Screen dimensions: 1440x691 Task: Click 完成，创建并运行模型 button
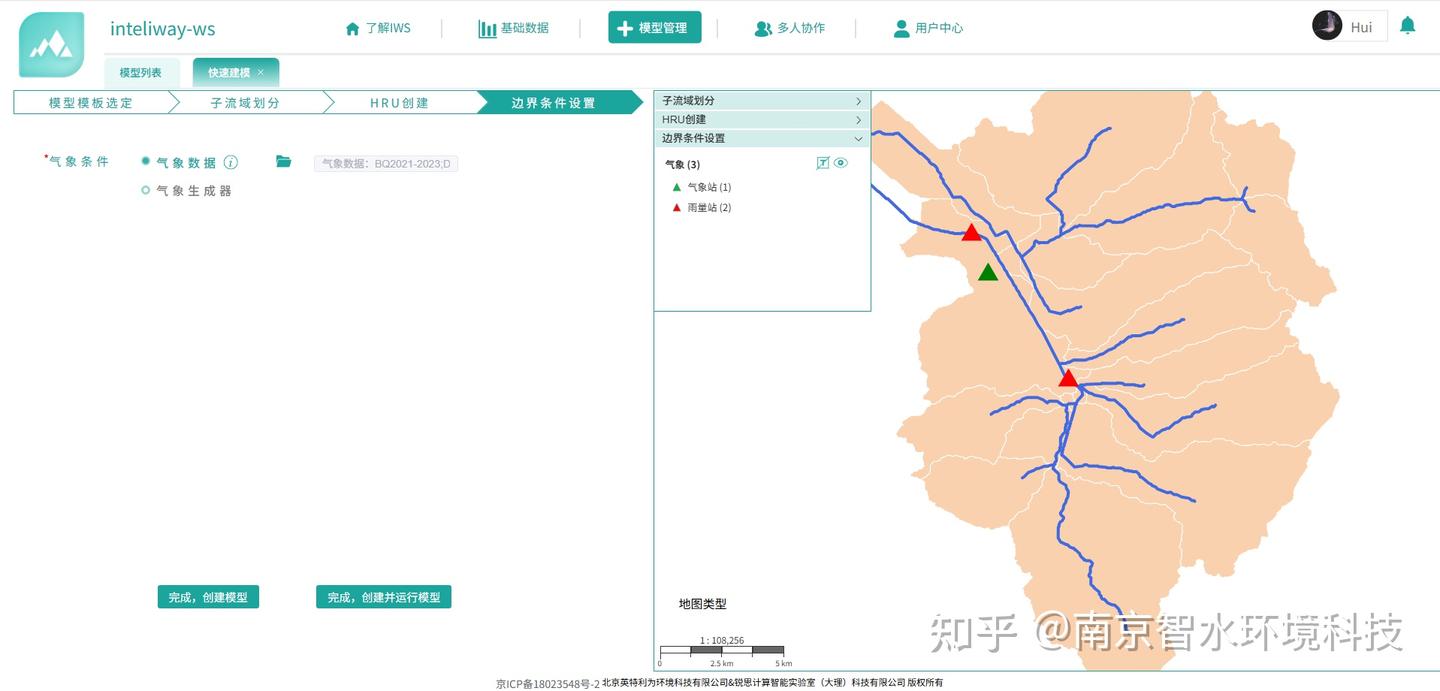(x=384, y=597)
